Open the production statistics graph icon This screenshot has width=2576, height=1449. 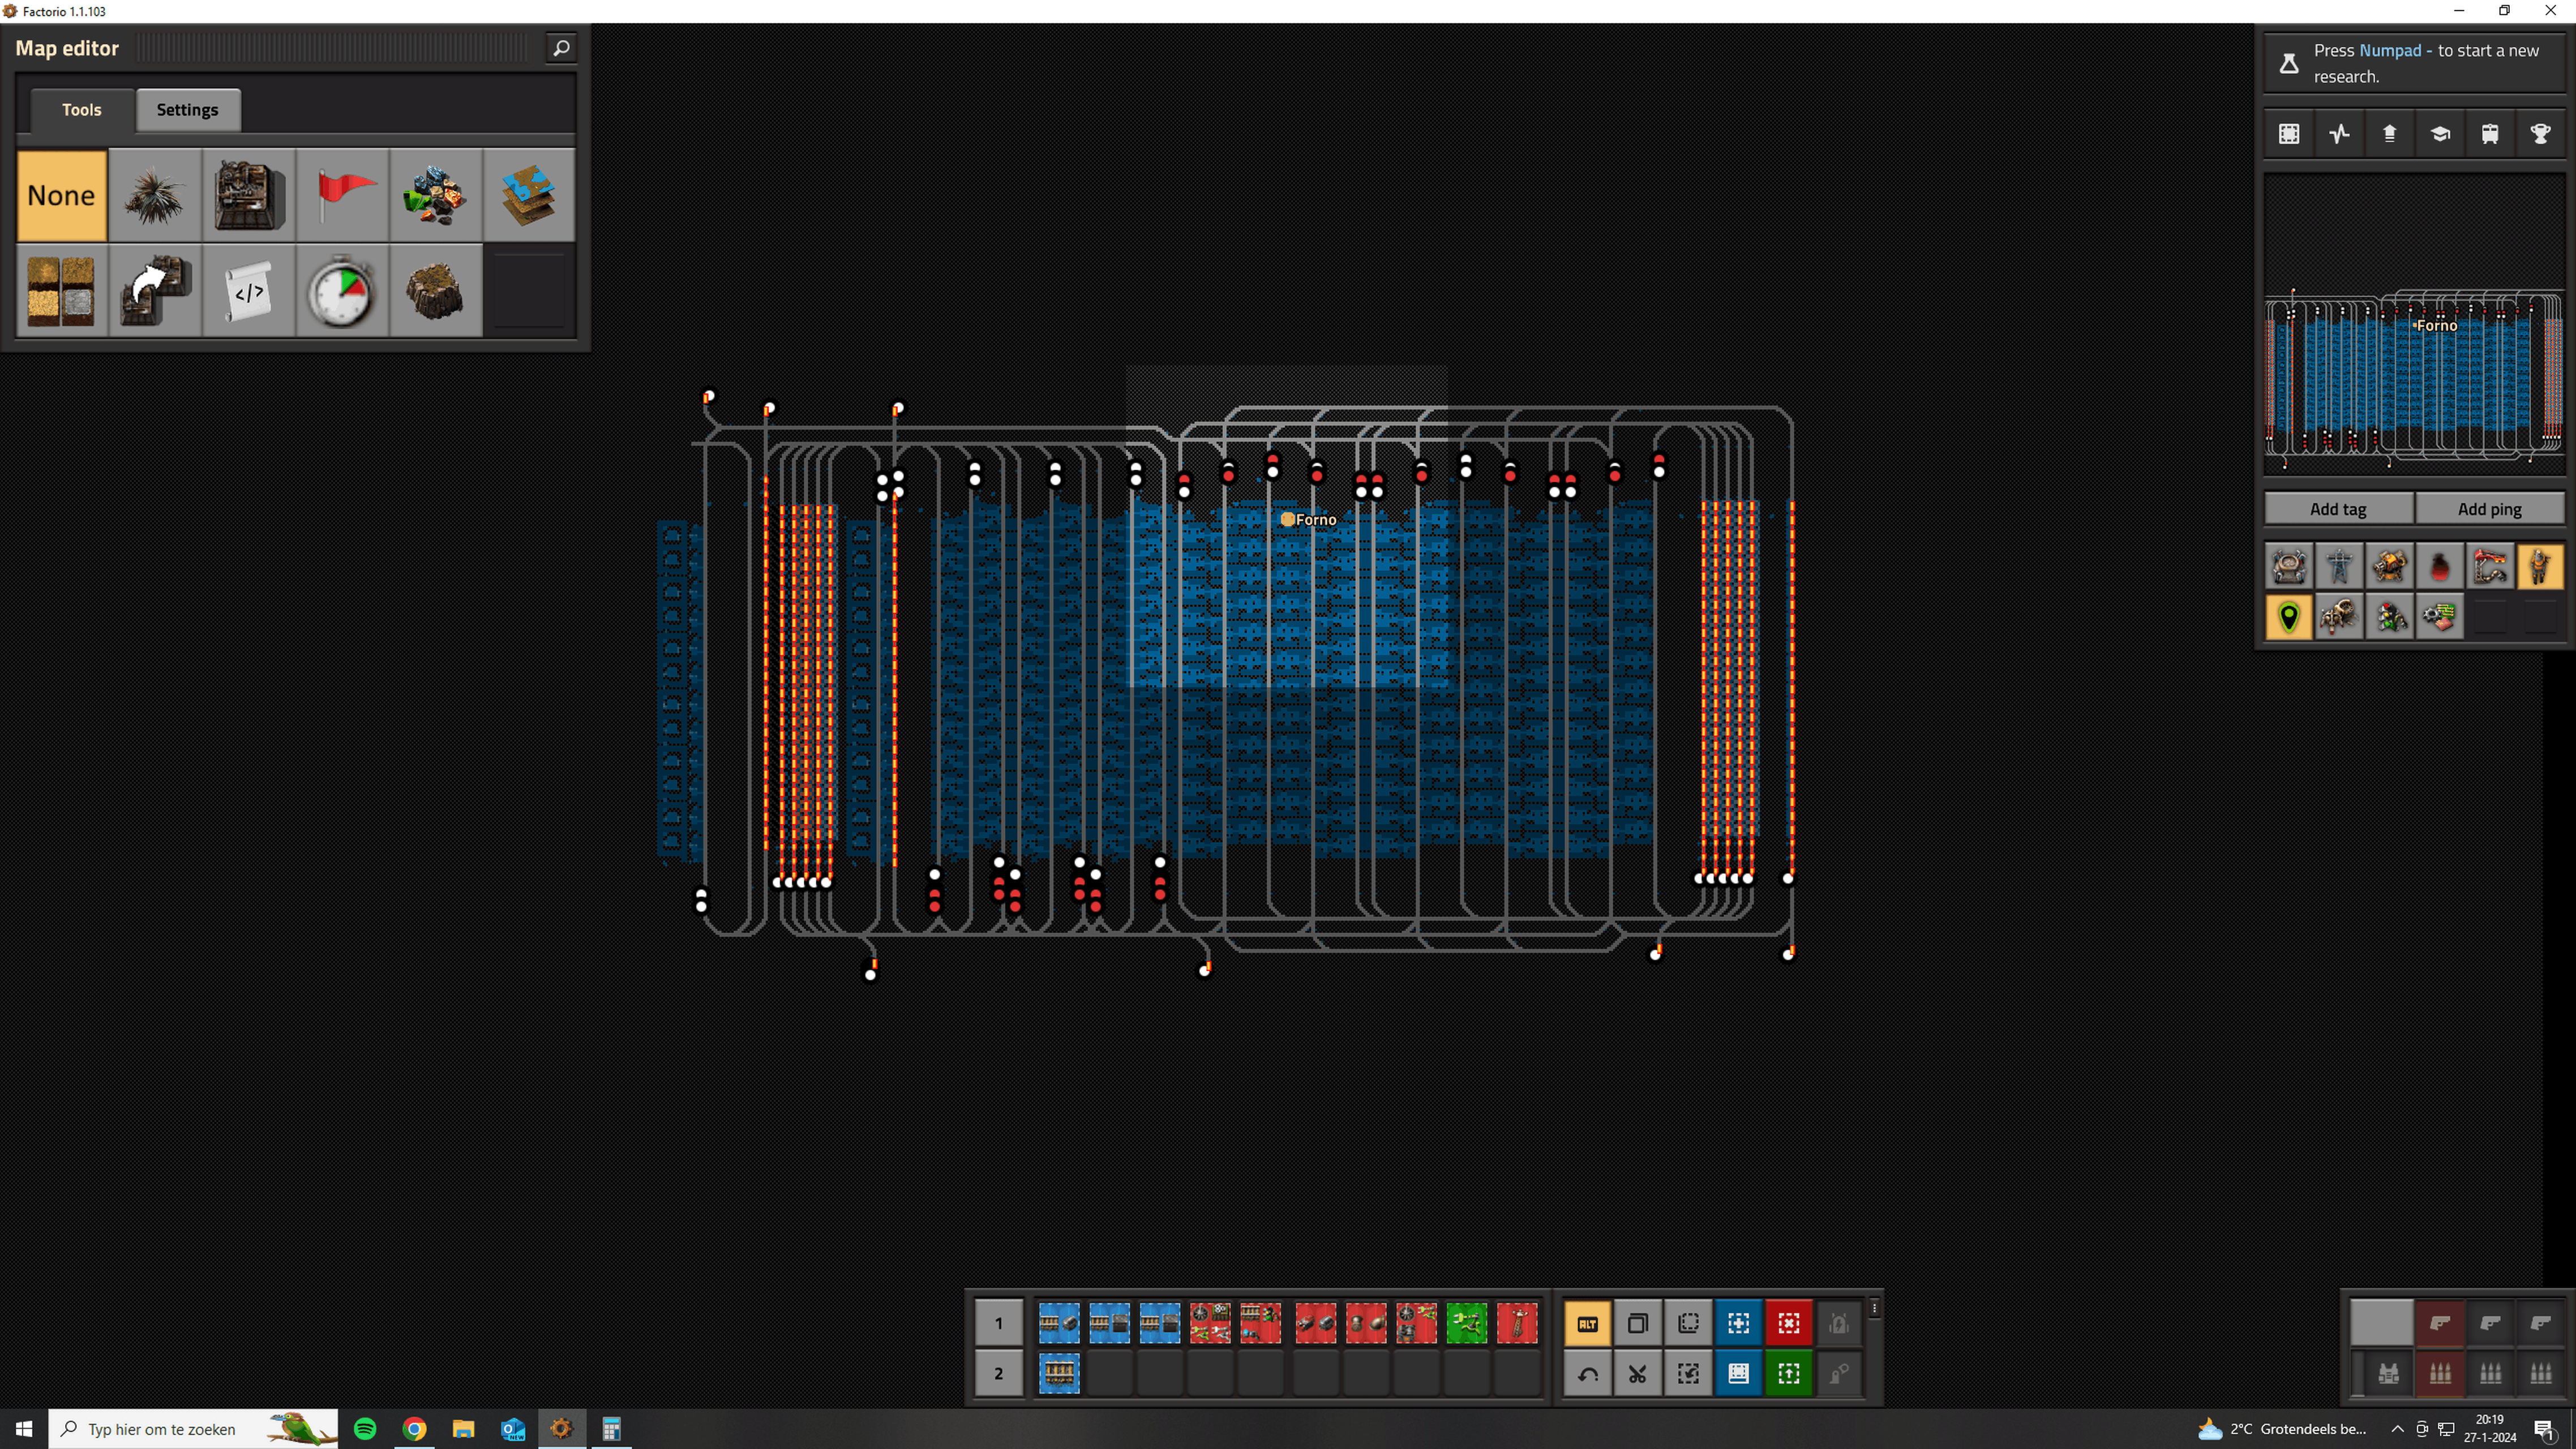[2339, 134]
